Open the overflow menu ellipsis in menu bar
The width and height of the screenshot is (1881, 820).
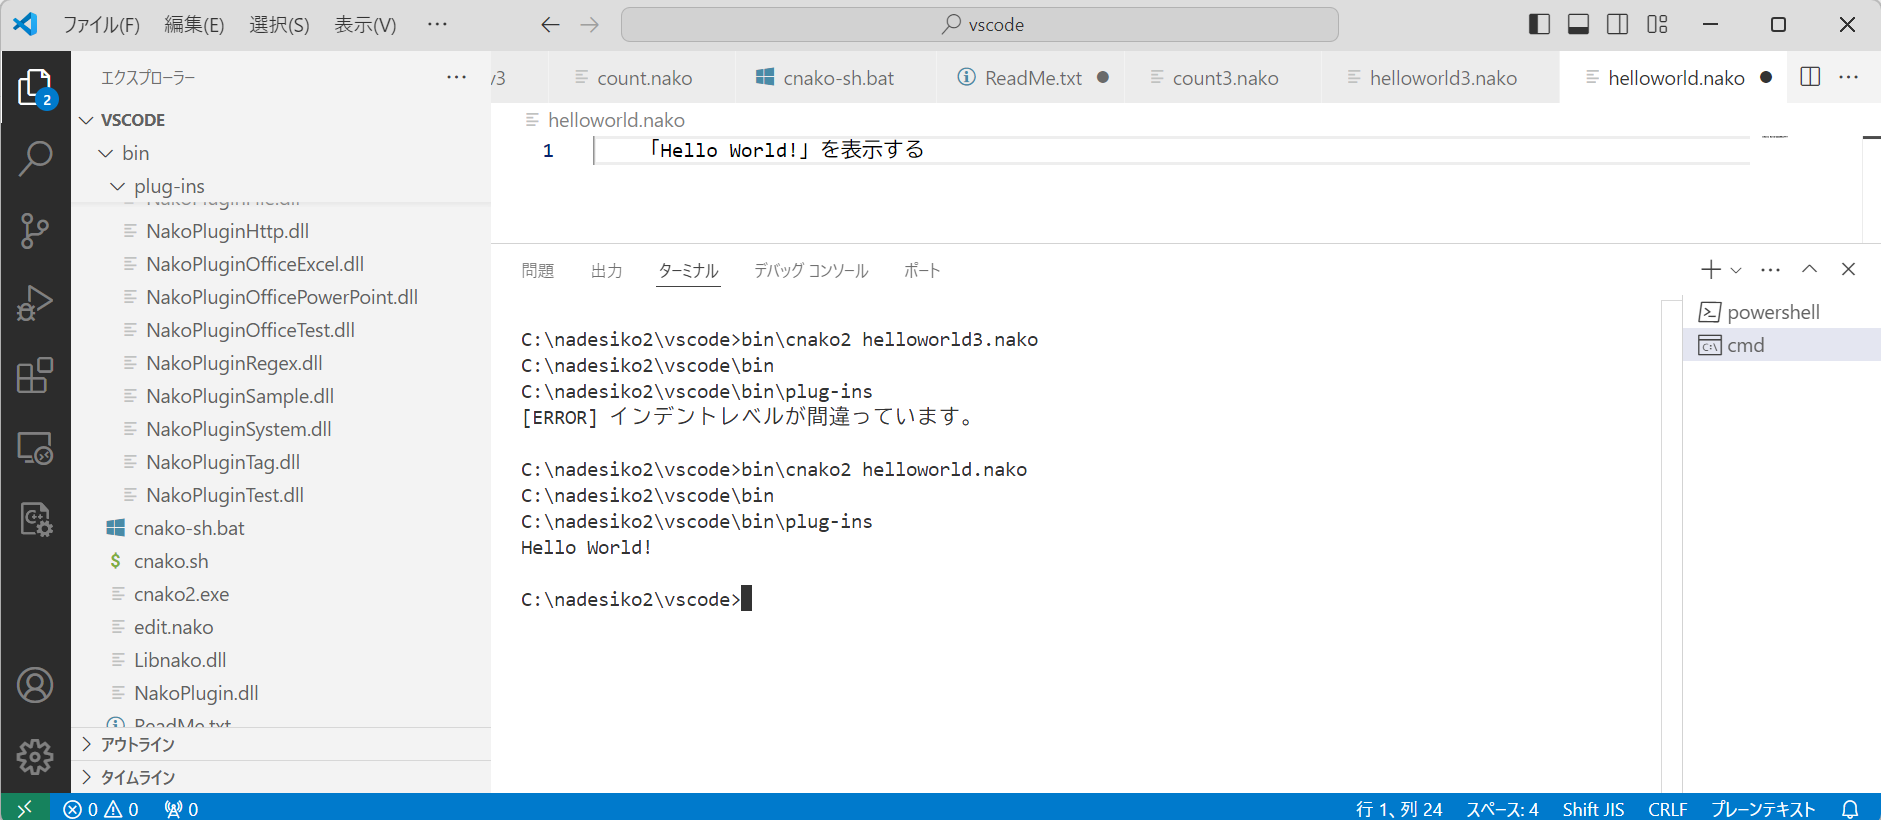pyautogui.click(x=437, y=24)
